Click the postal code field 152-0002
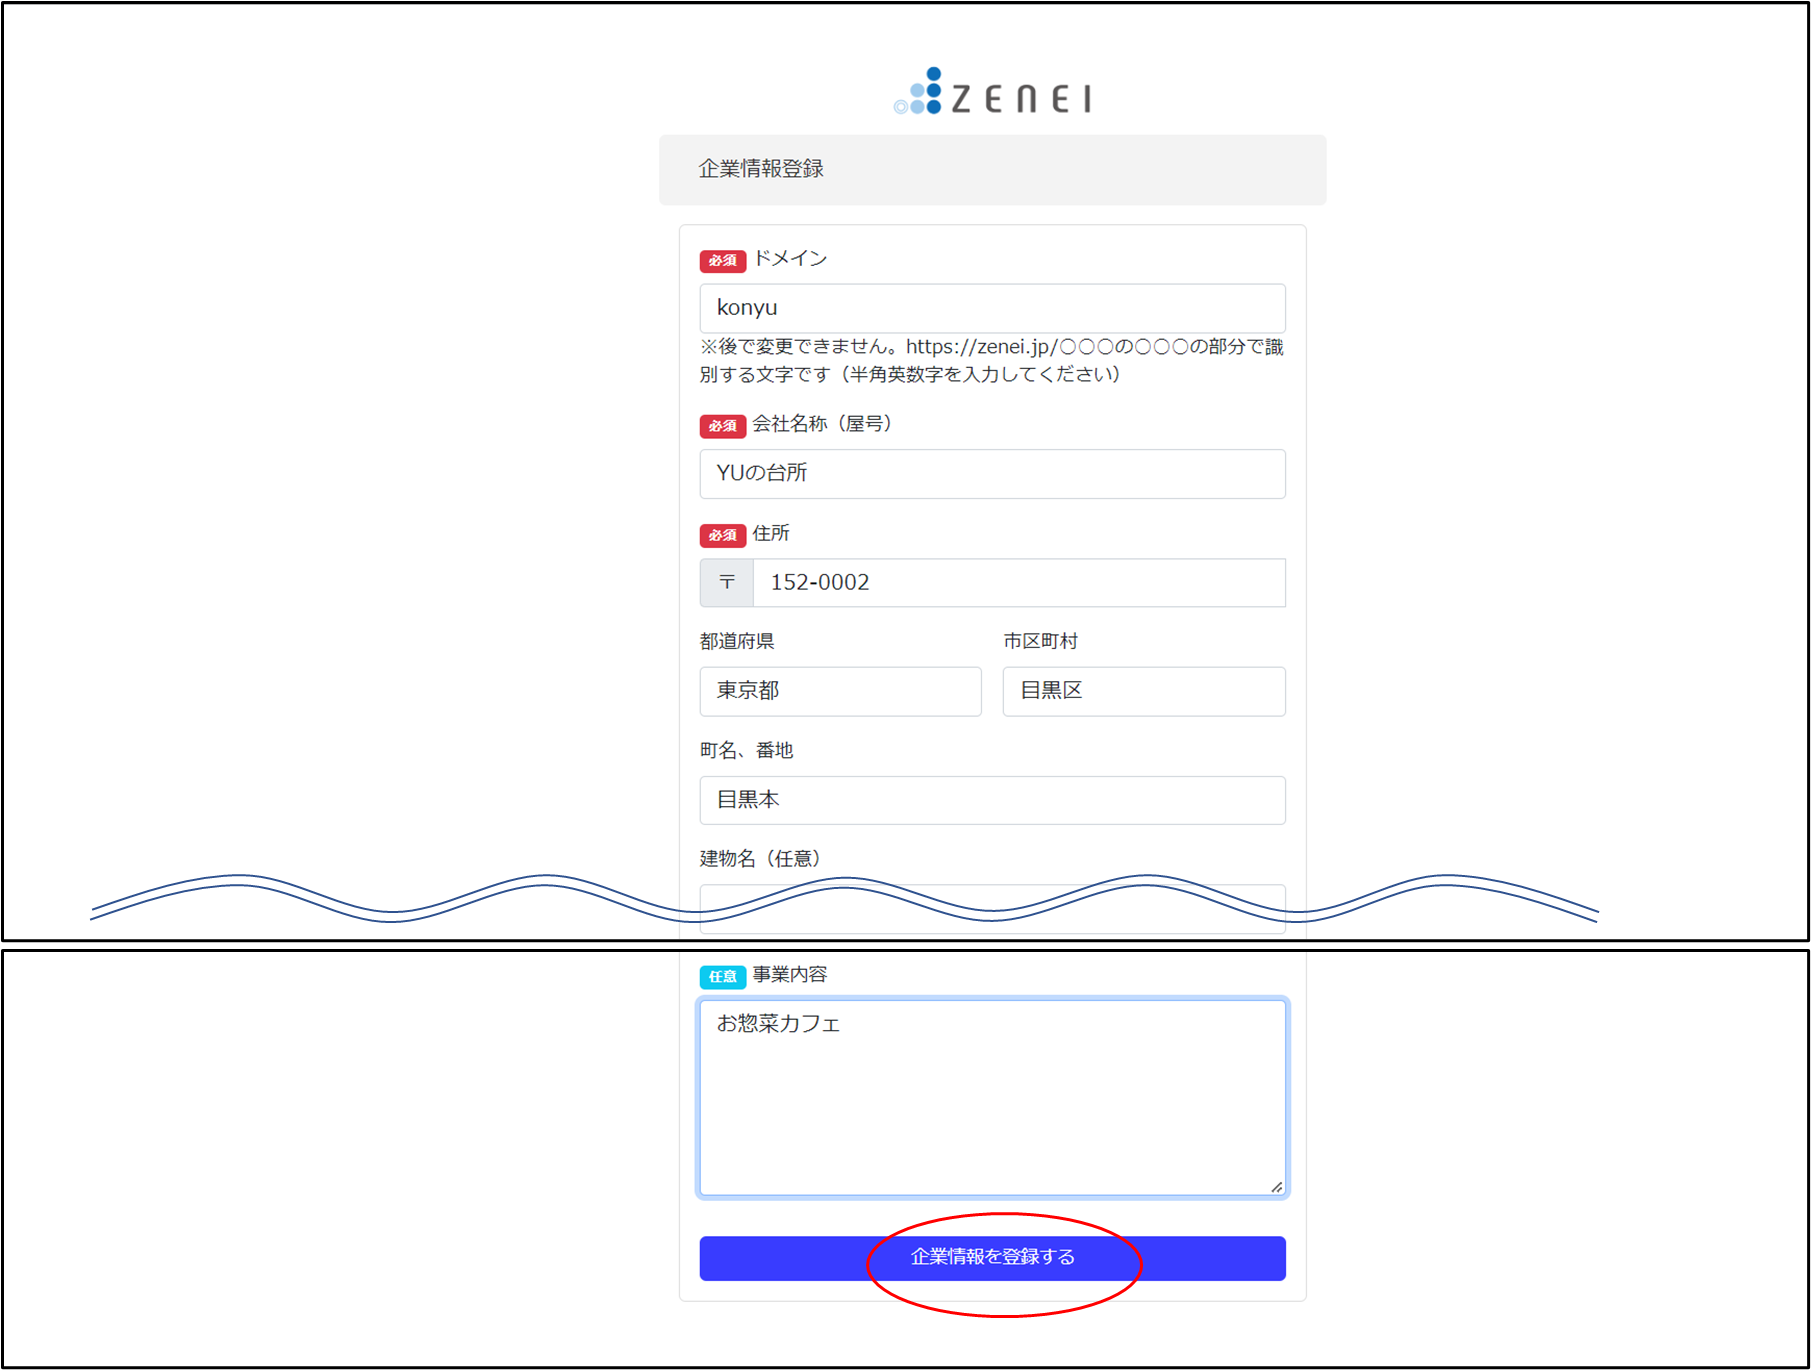The height and width of the screenshot is (1370, 1811). pos(1019,582)
